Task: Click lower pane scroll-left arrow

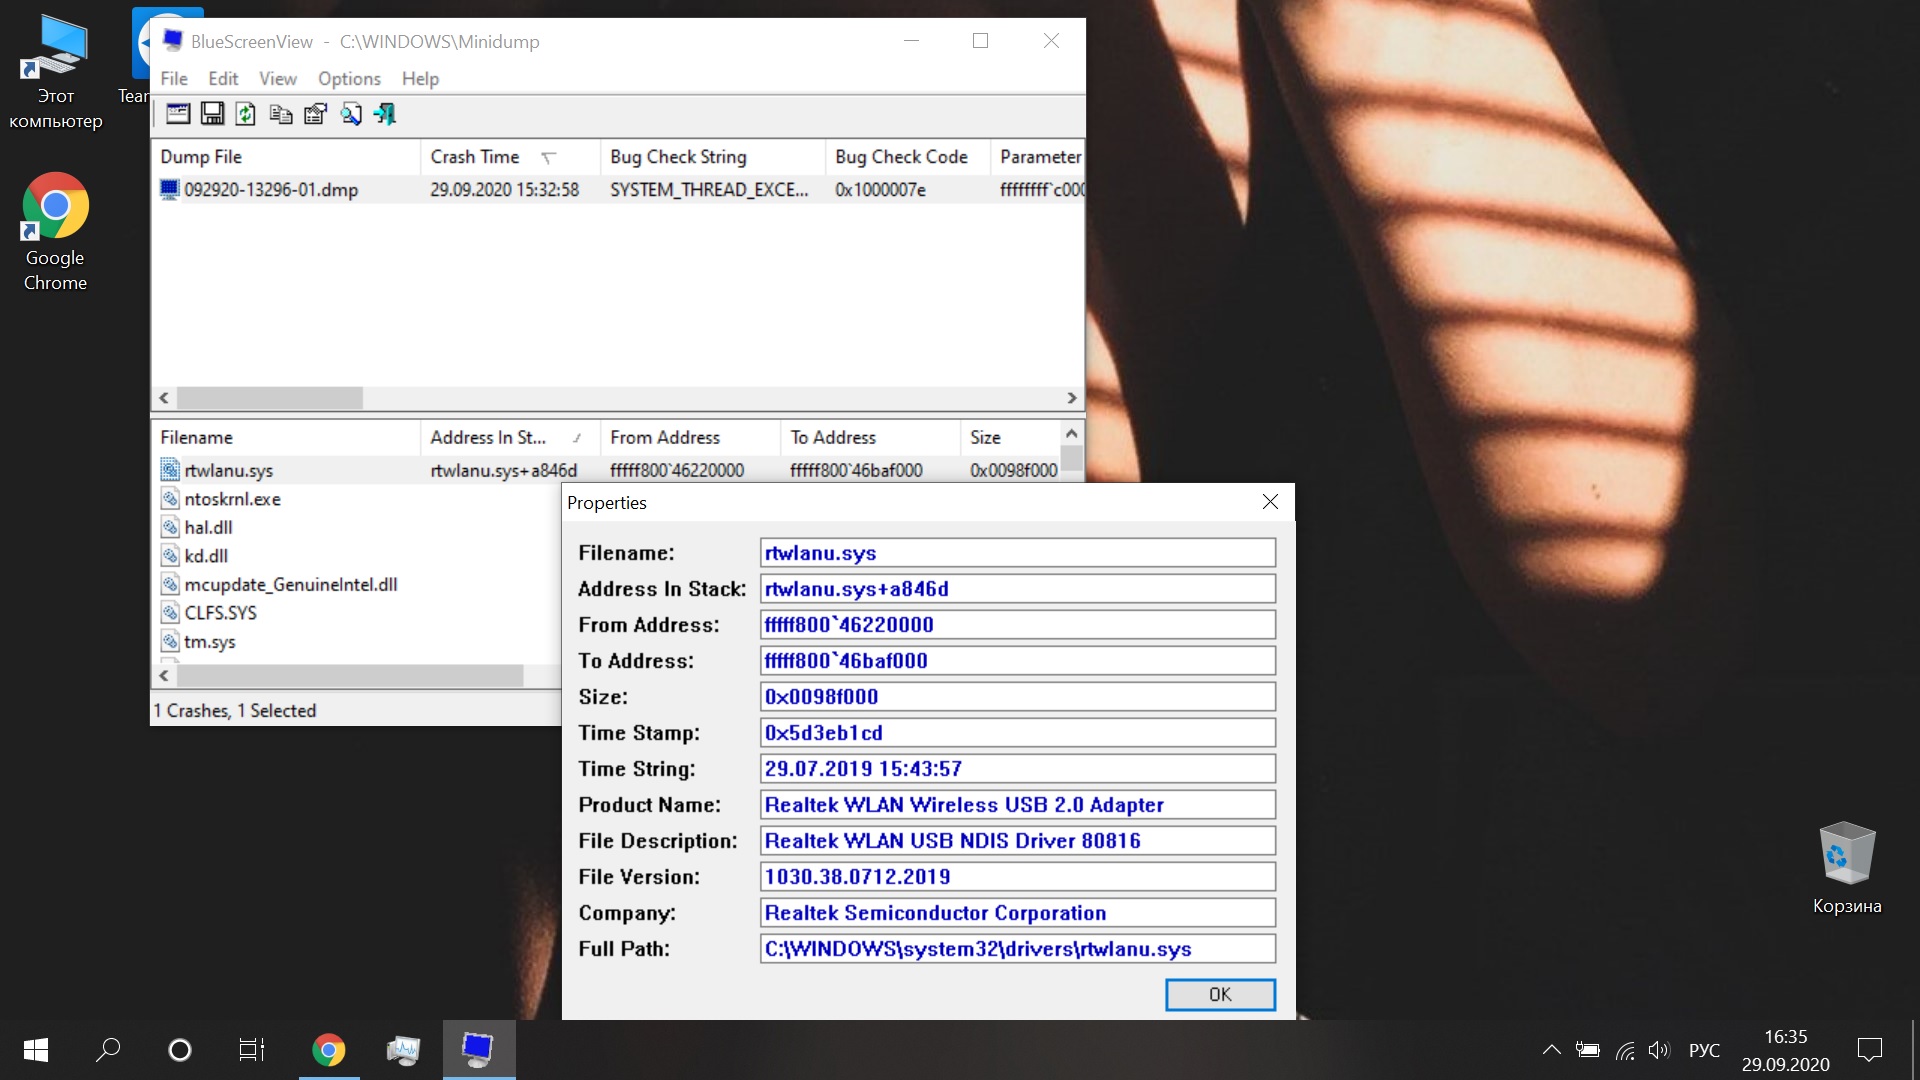Action: coord(164,676)
